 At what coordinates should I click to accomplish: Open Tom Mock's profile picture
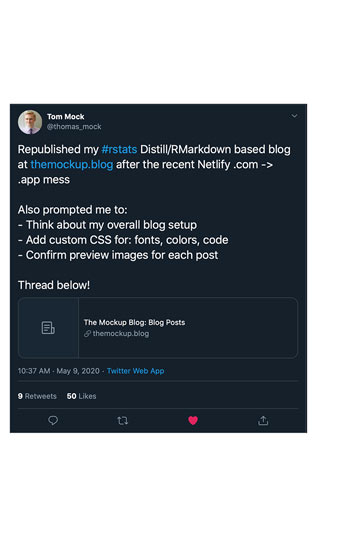[x=30, y=122]
